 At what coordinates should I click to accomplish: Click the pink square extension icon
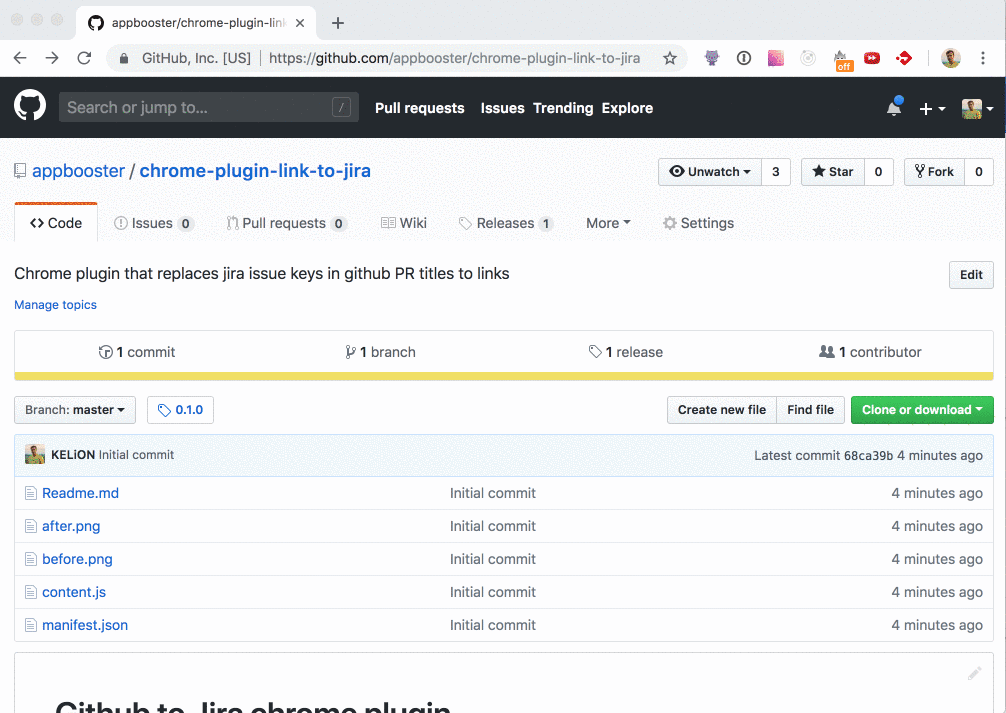[x=776, y=58]
